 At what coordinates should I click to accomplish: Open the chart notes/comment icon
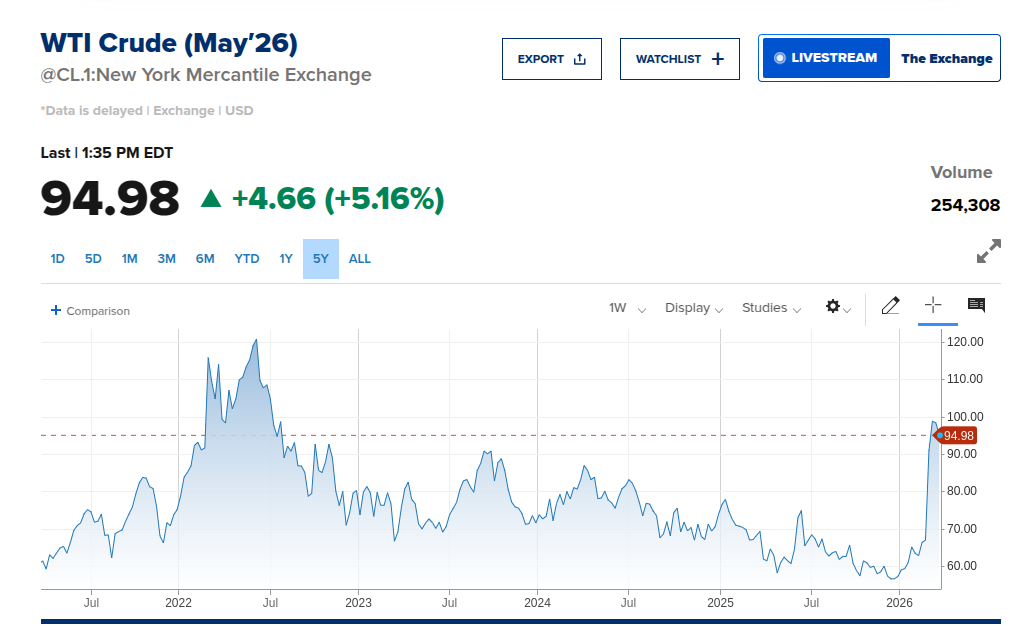pyautogui.click(x=976, y=305)
